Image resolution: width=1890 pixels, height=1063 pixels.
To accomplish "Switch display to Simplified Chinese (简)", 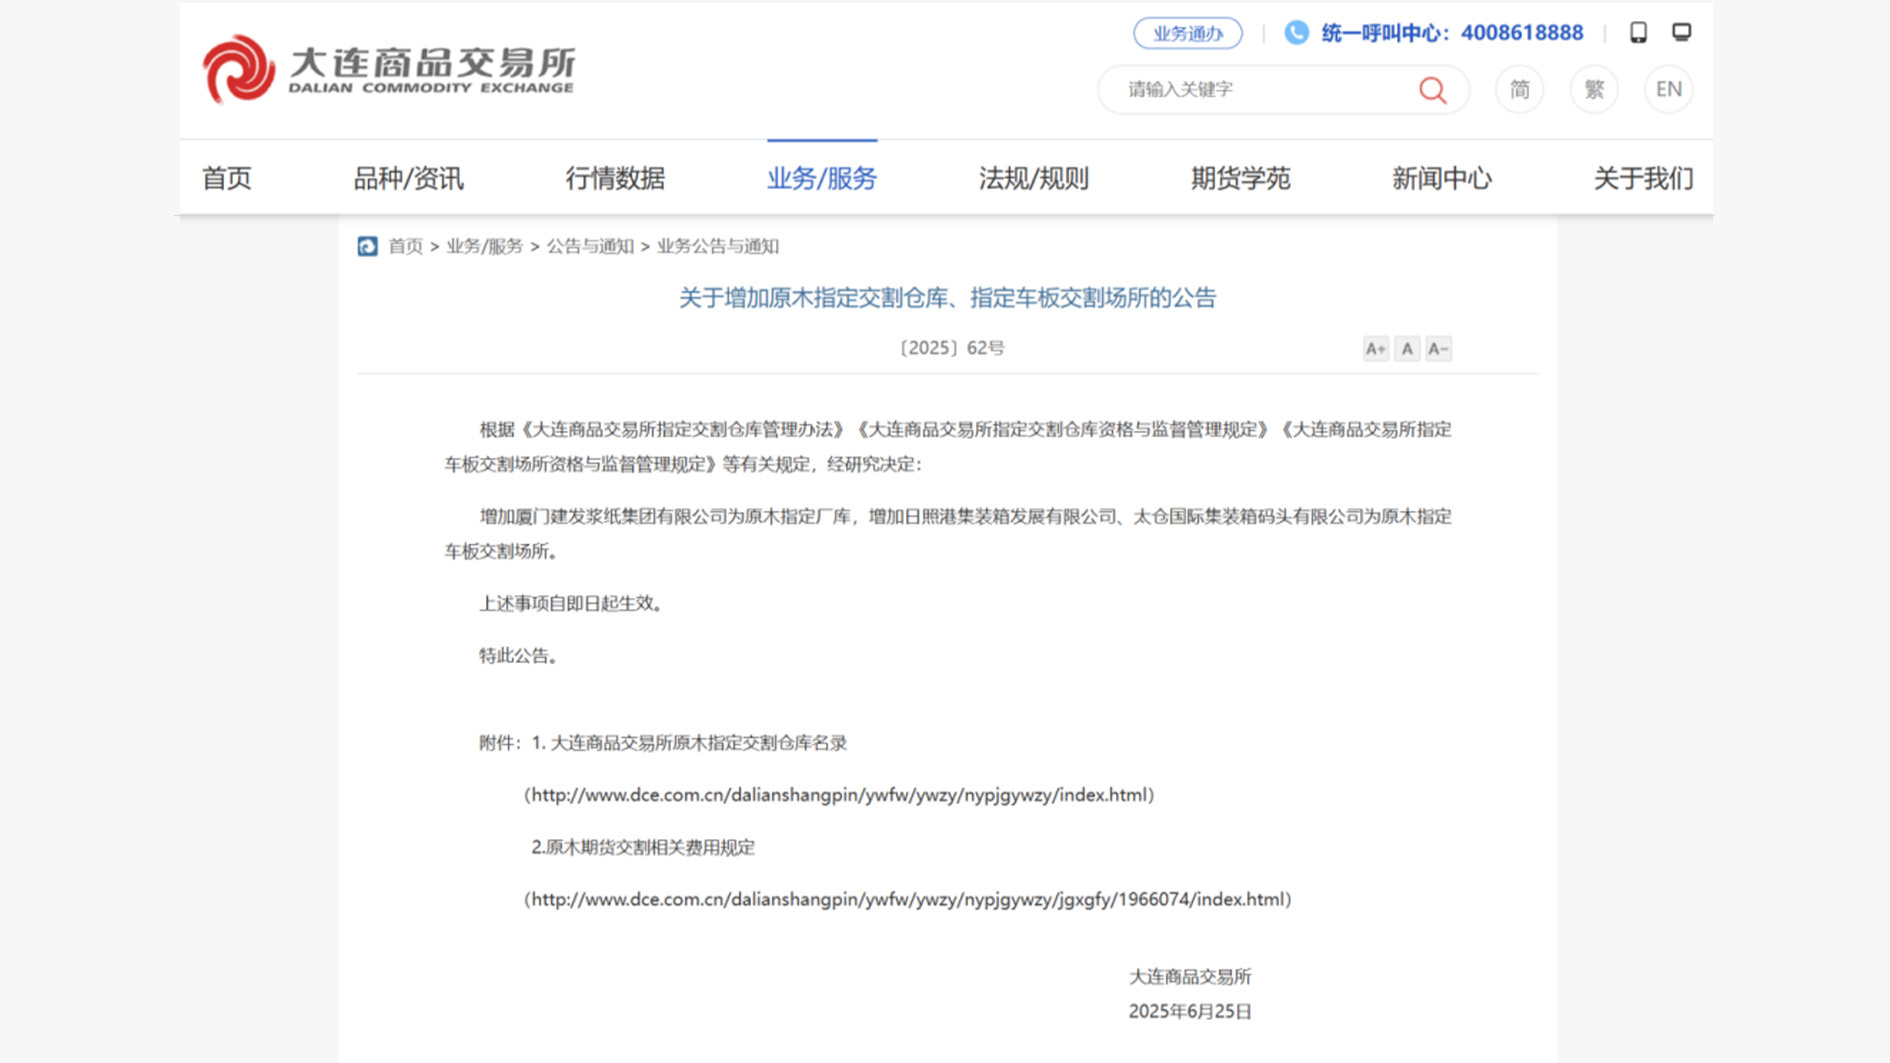I will click(x=1519, y=89).
